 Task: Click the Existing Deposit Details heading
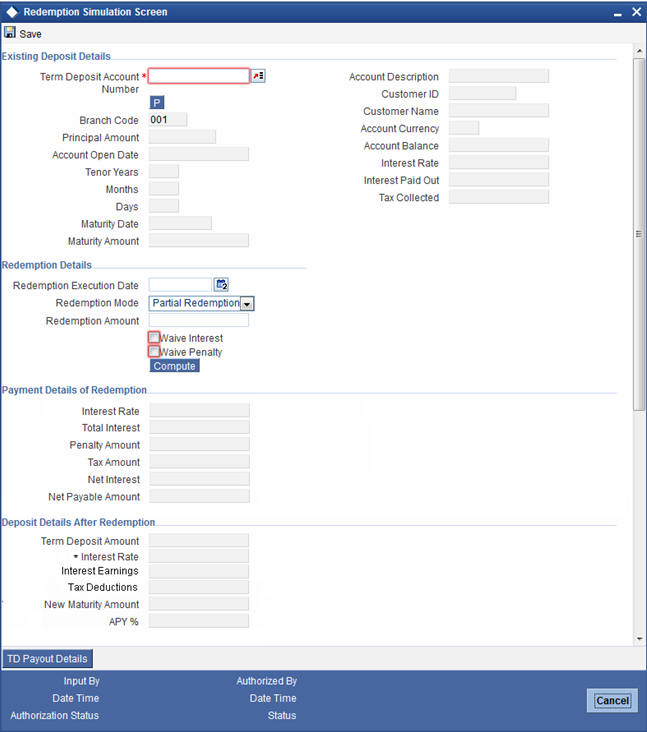(x=56, y=56)
